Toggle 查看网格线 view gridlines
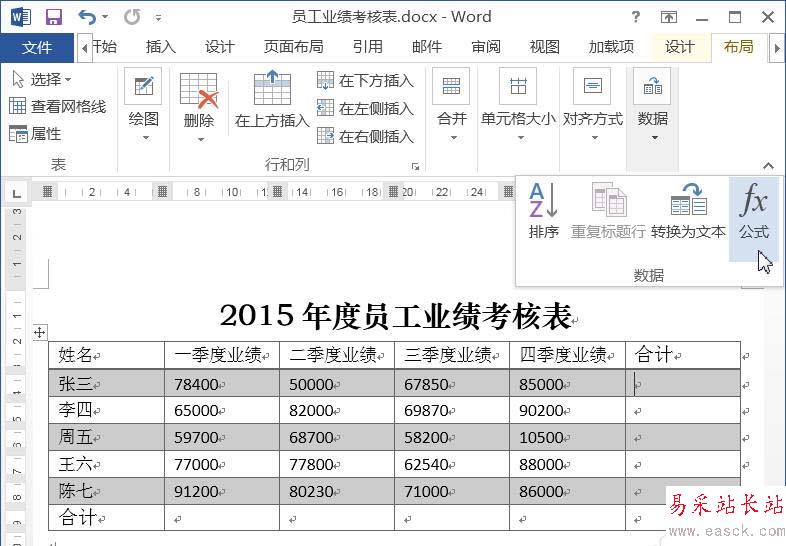 58,106
